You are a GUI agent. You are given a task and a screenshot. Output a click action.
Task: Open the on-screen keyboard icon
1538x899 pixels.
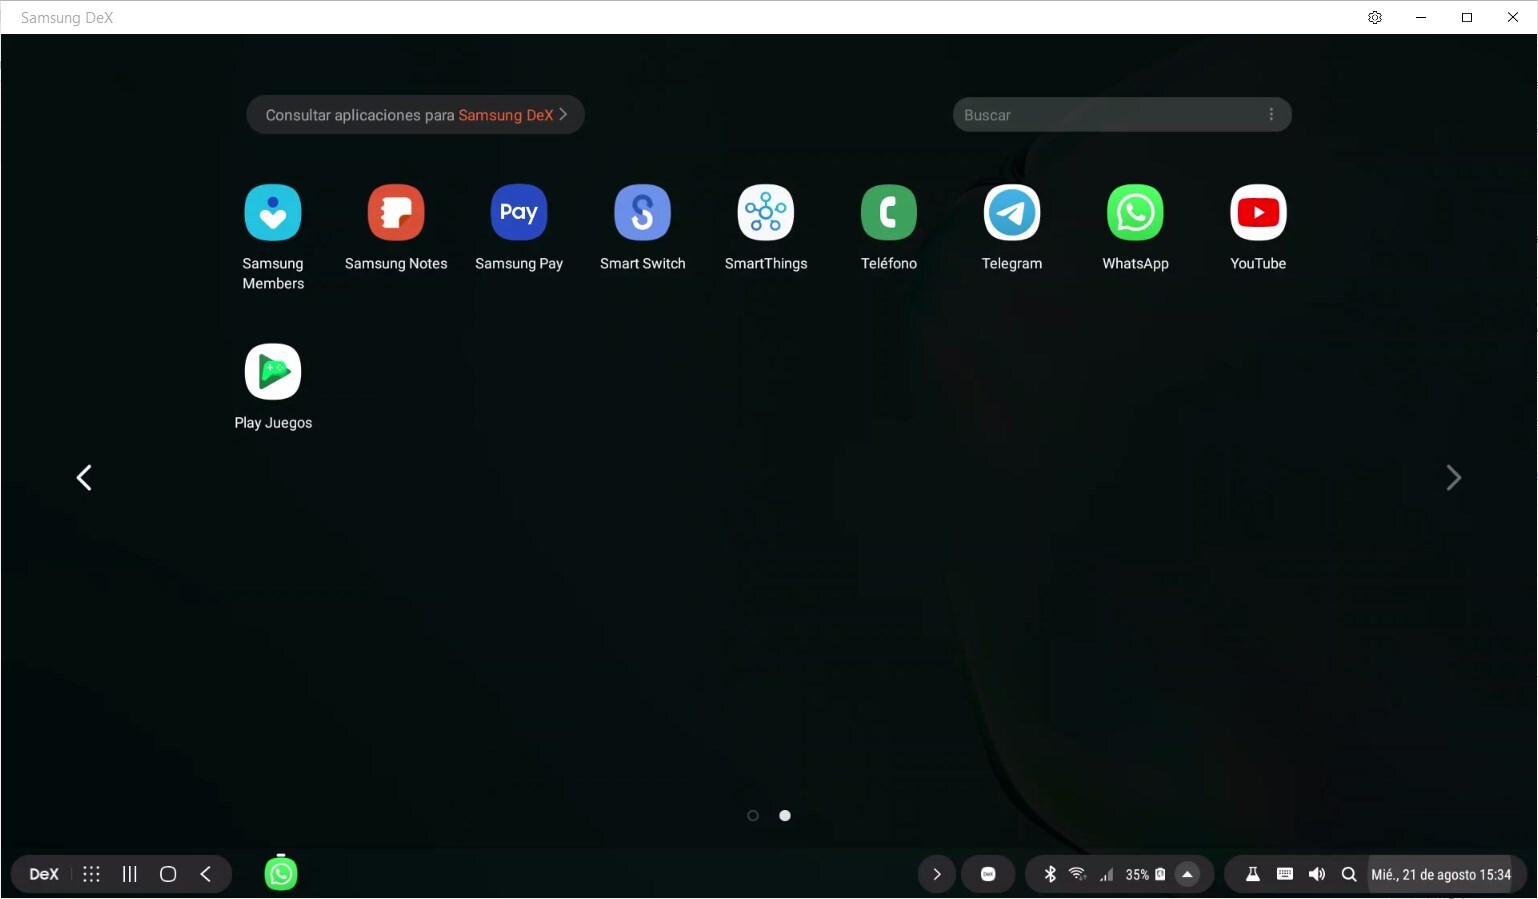click(1285, 874)
